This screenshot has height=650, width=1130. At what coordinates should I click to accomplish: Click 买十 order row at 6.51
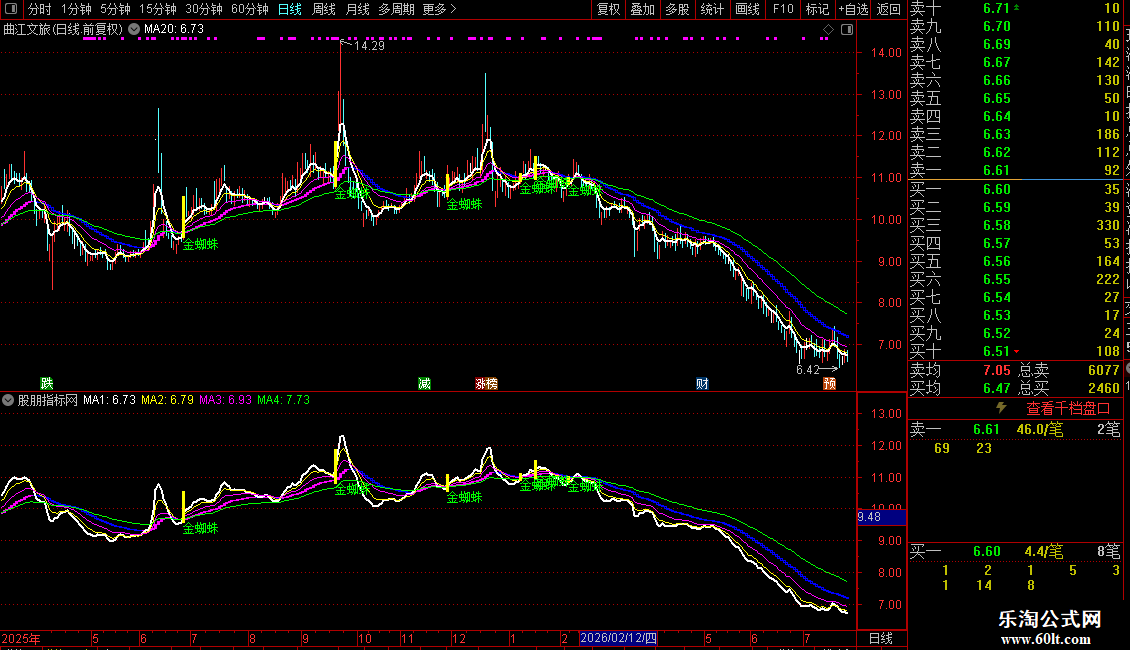[x=1015, y=351]
